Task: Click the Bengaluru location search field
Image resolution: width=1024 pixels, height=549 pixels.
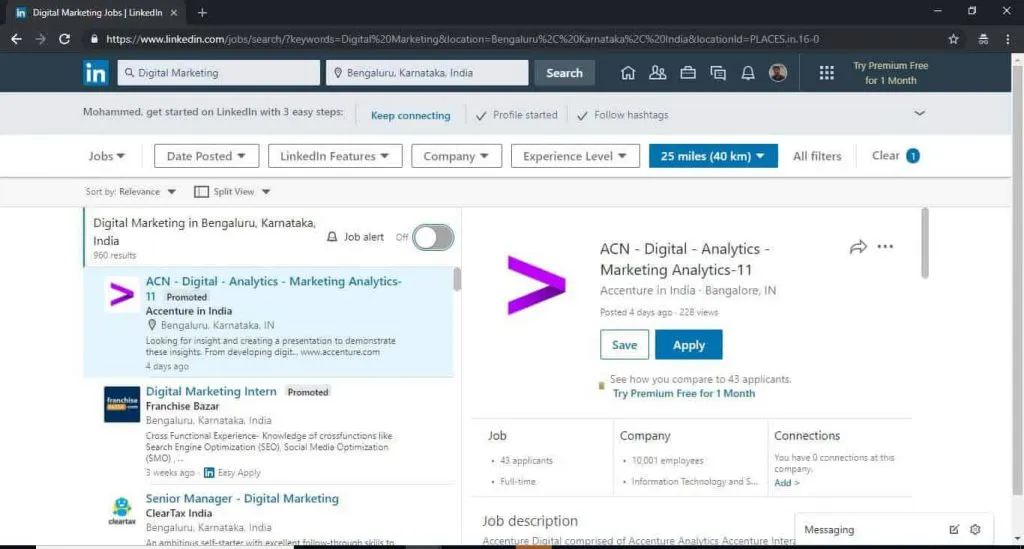Action: [x=427, y=73]
